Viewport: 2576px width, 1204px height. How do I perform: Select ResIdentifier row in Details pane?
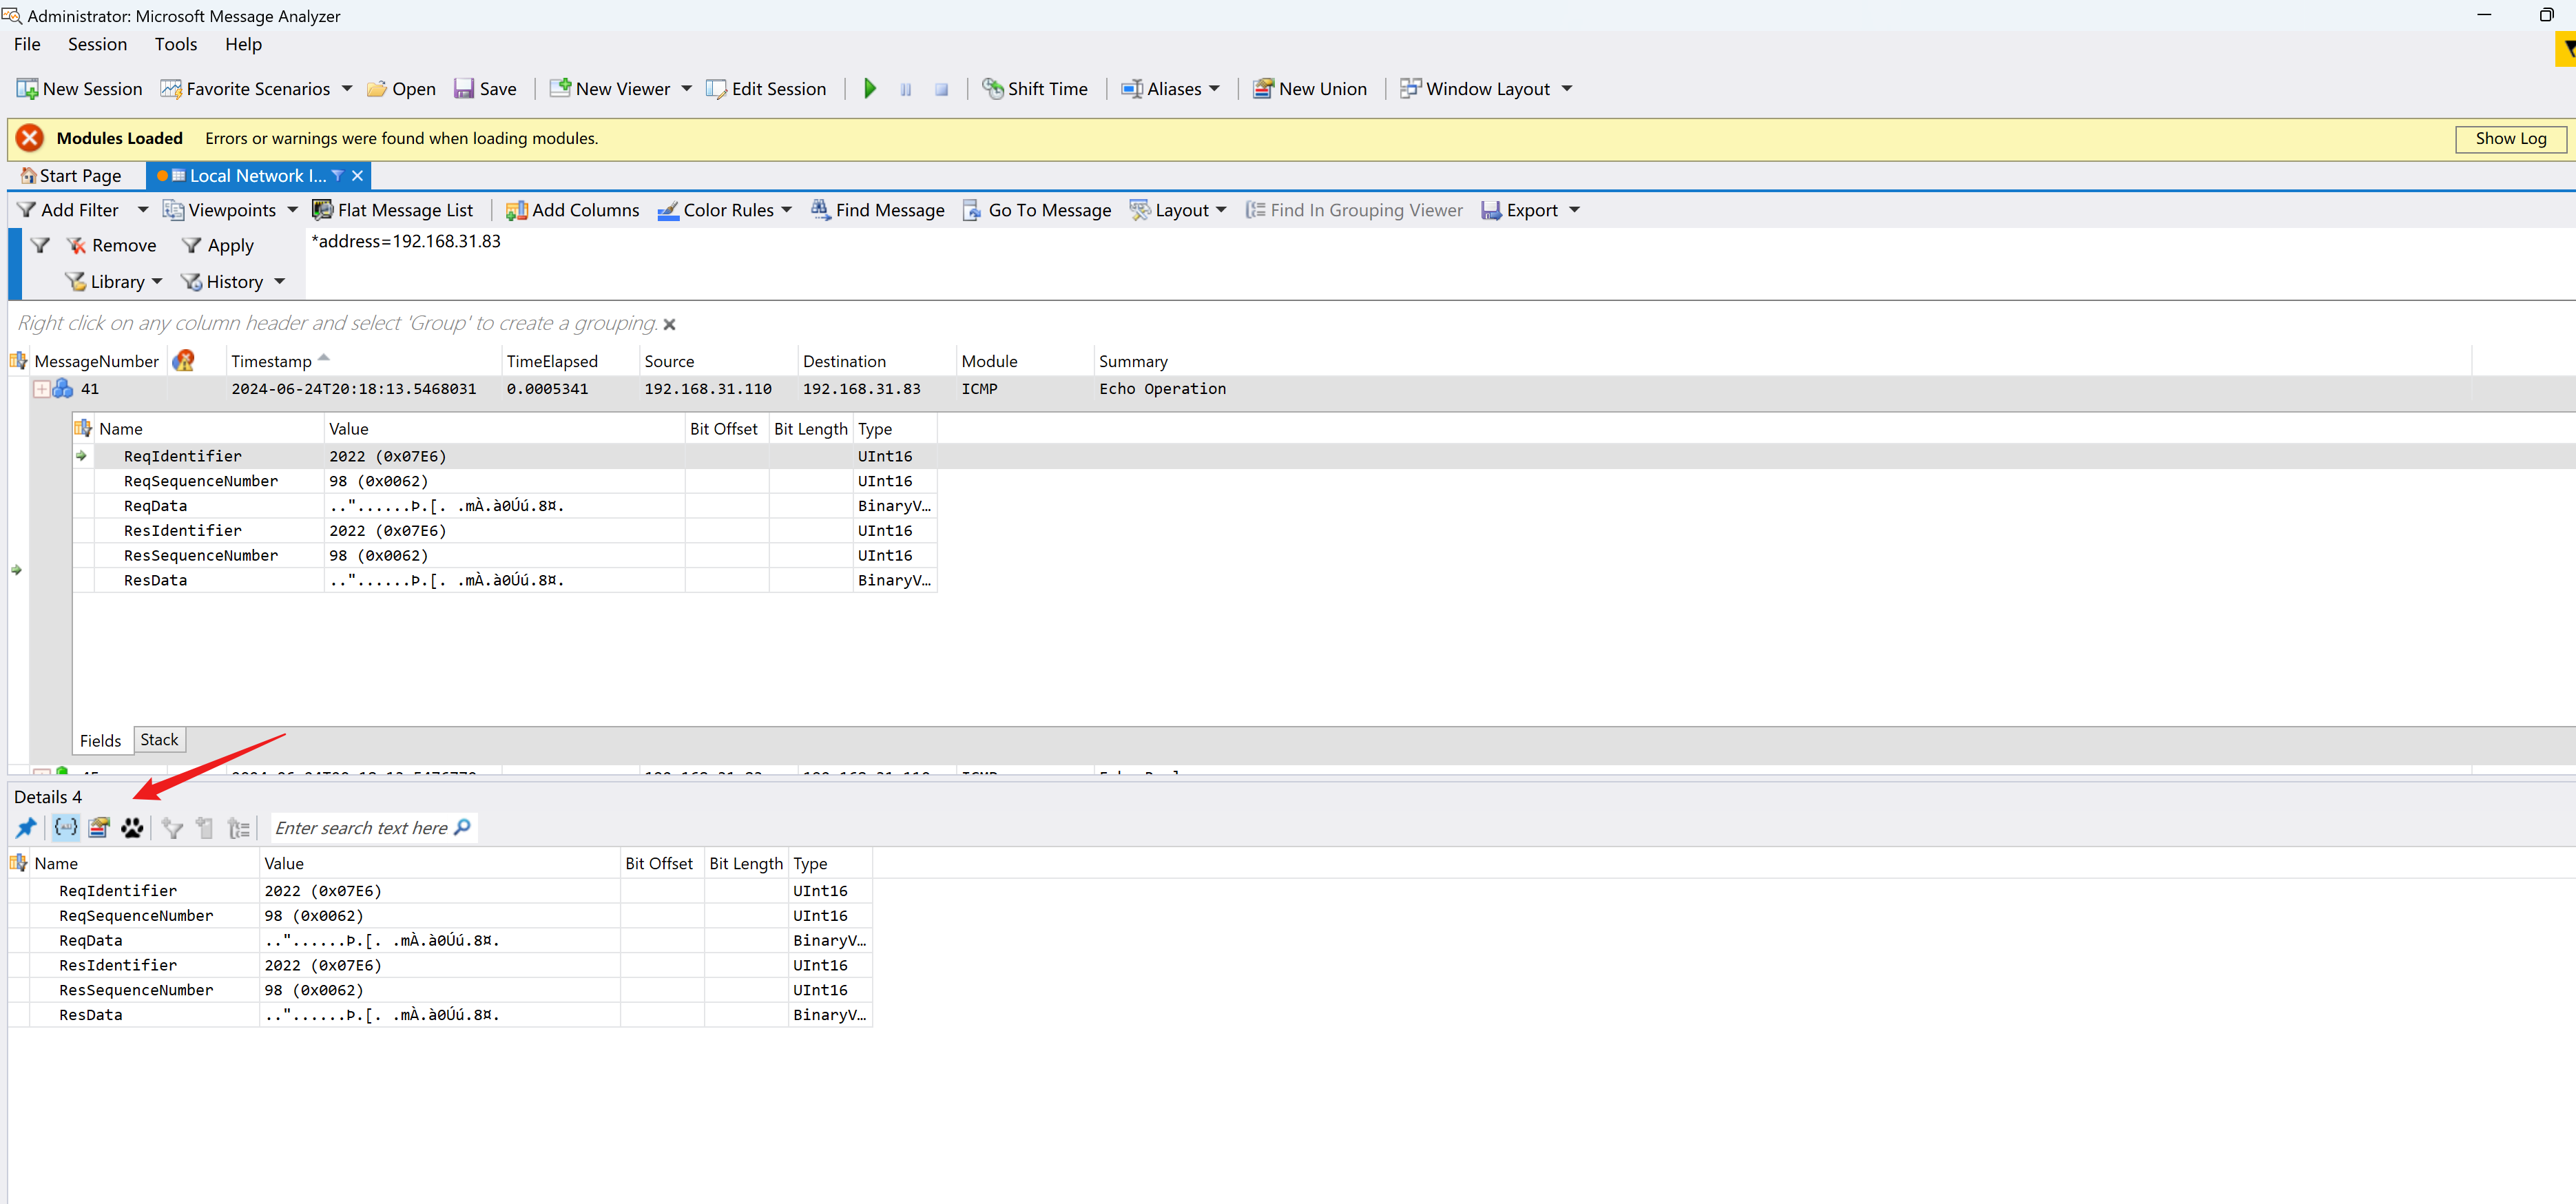click(x=440, y=966)
